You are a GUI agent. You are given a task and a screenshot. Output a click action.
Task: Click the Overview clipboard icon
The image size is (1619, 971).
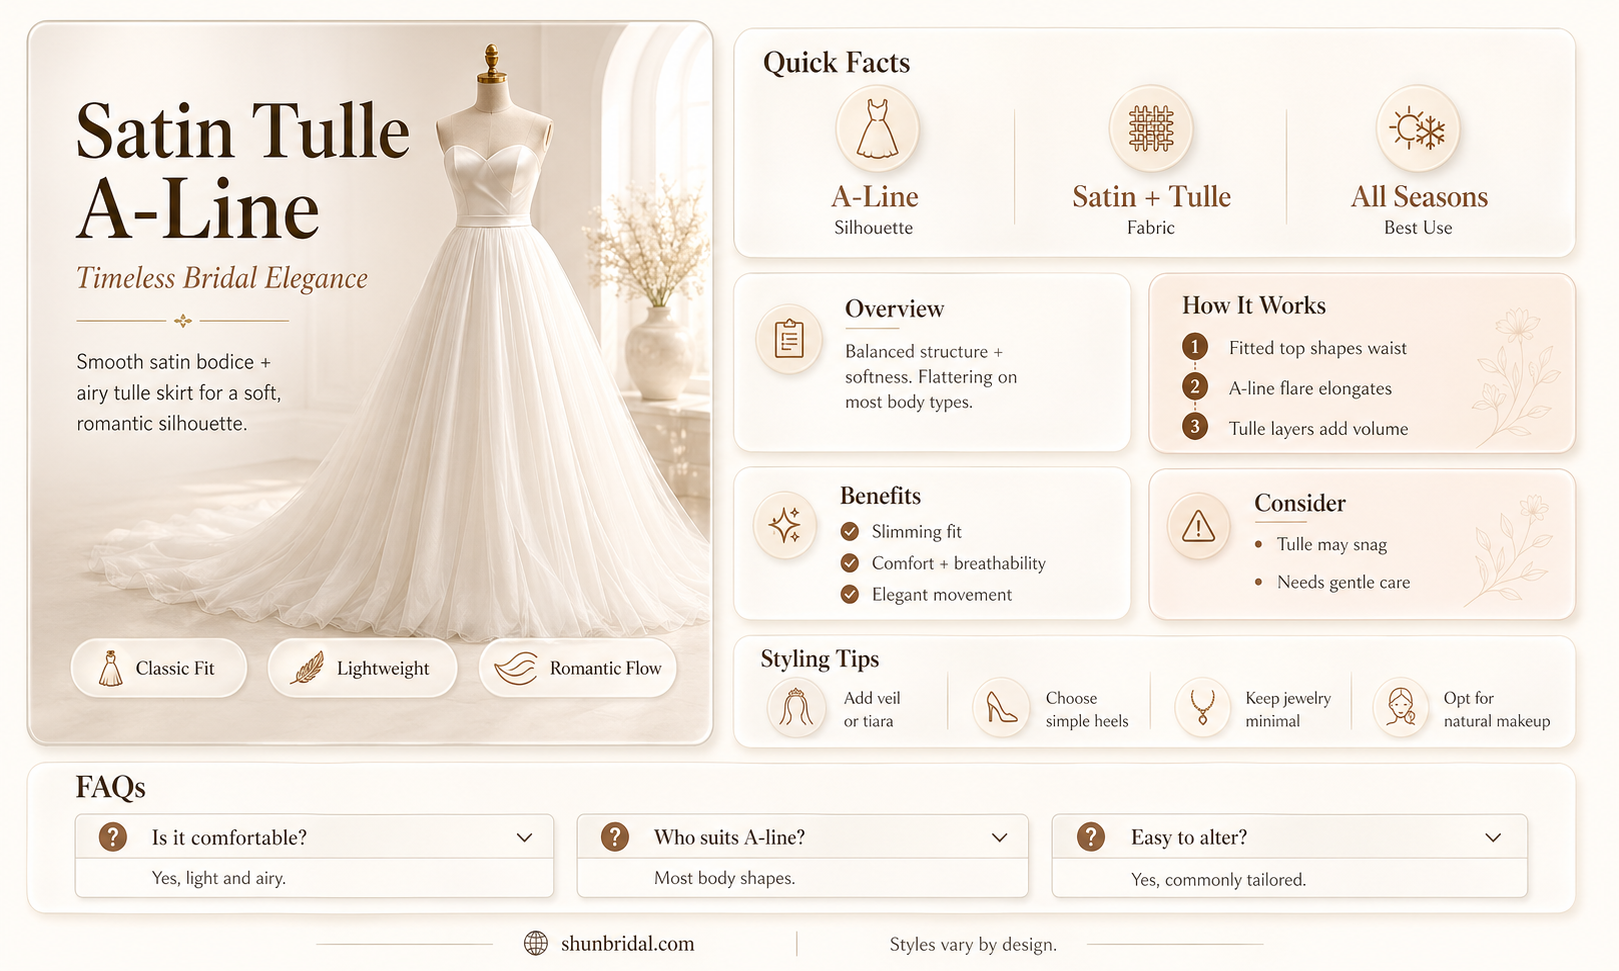789,340
